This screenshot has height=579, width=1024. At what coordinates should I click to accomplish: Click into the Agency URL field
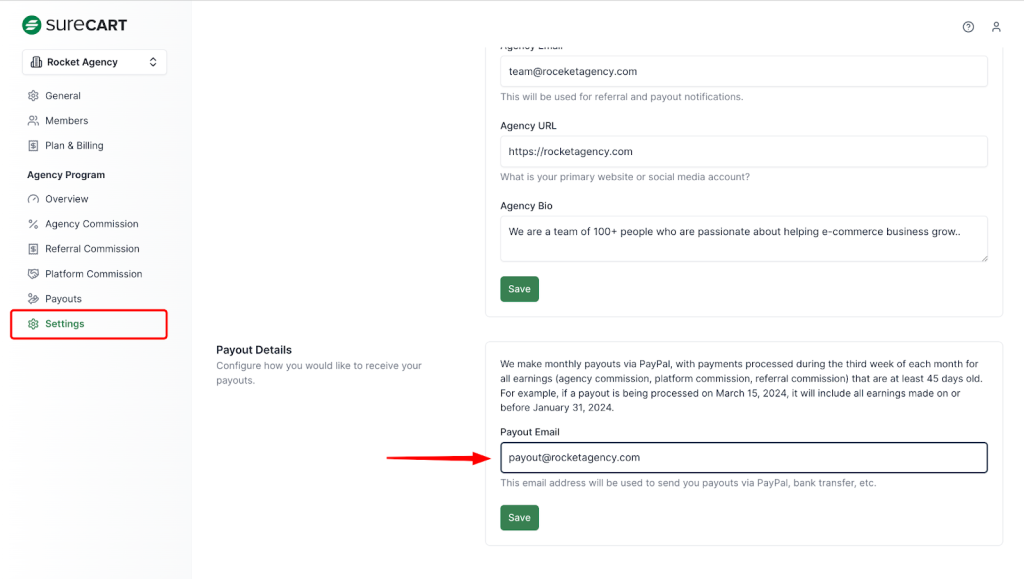(x=743, y=152)
